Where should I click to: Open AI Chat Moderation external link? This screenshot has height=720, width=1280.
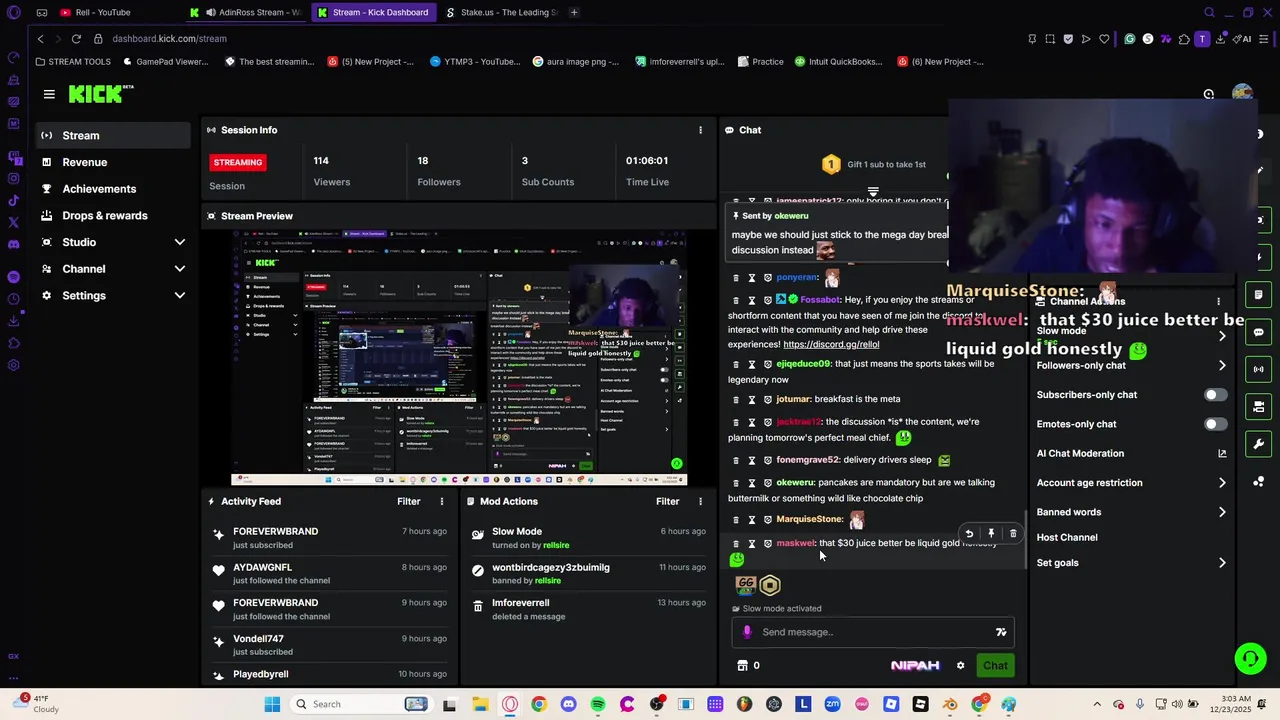(x=1222, y=454)
